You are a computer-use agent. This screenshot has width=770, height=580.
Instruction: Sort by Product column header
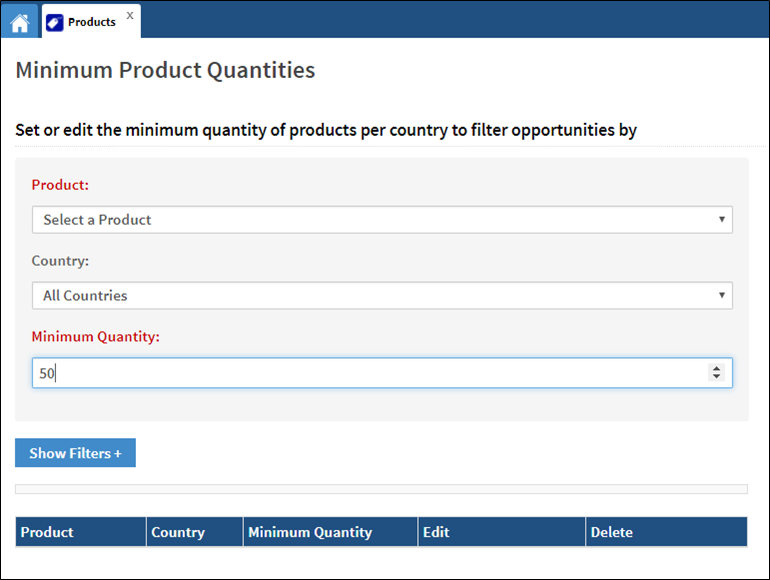(81, 532)
